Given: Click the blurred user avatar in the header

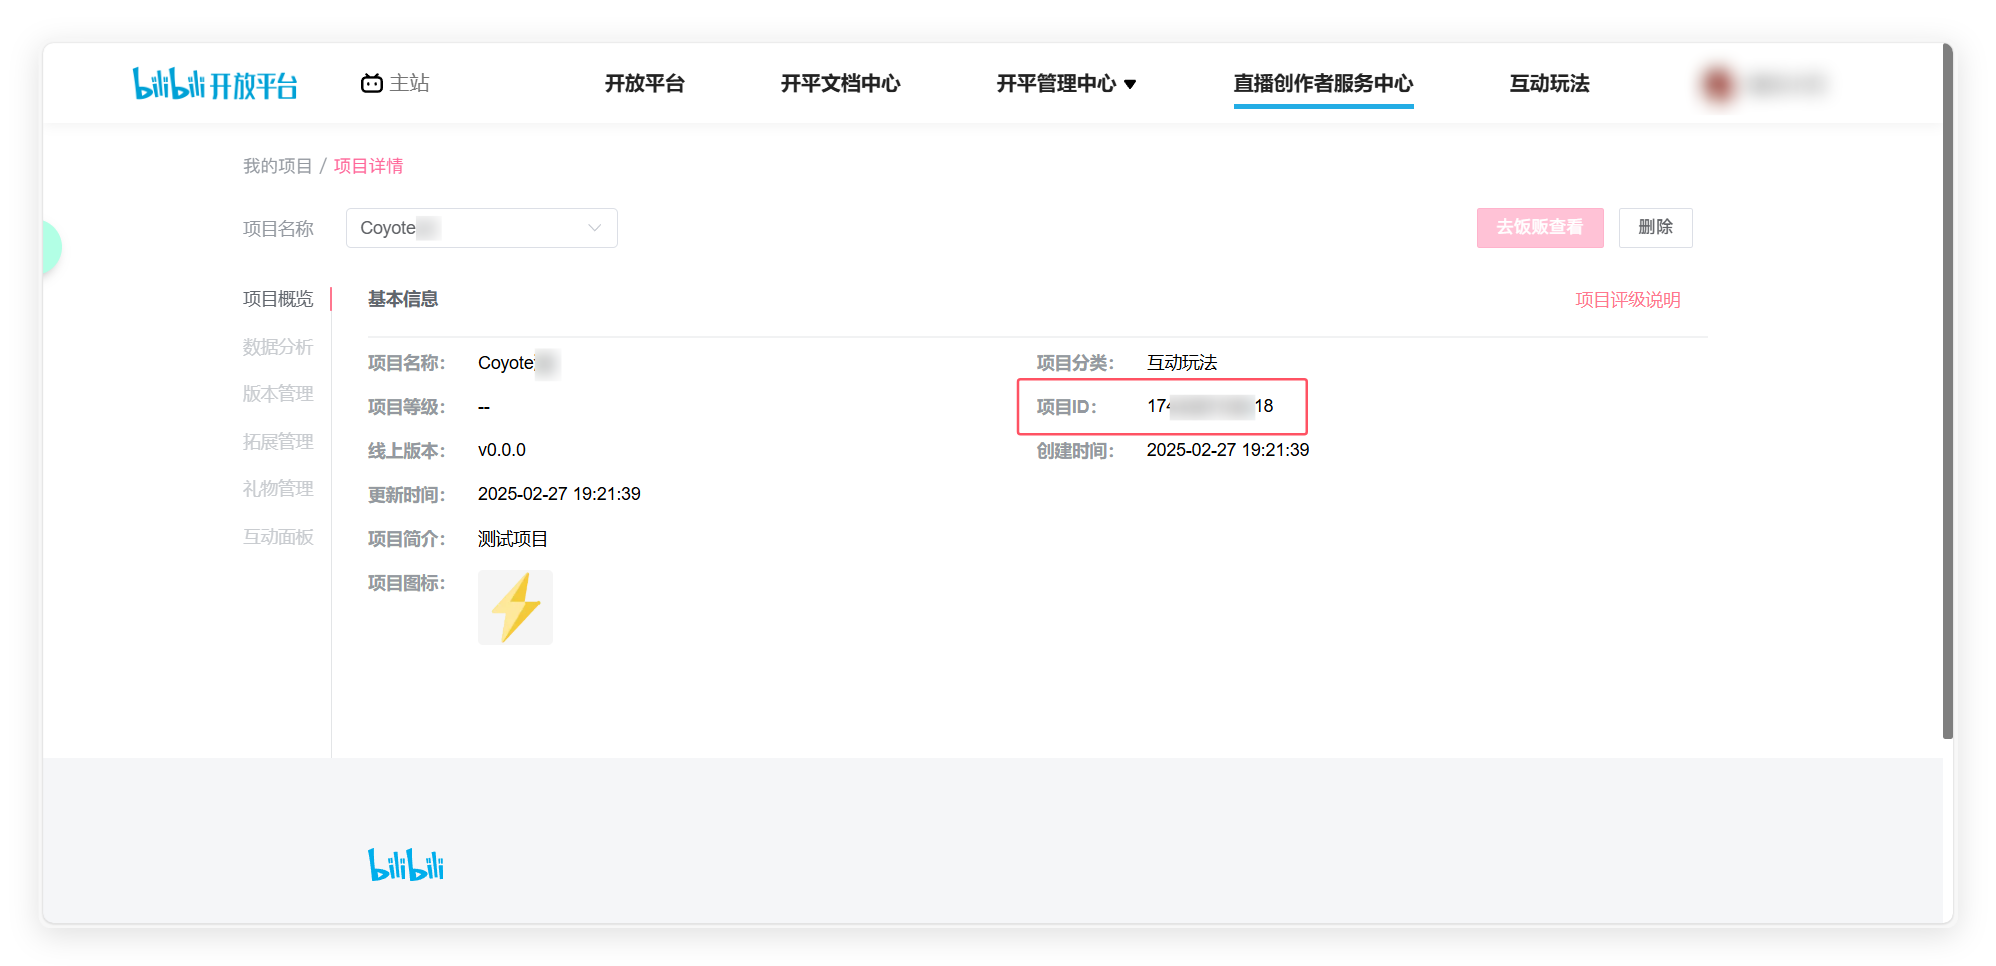Looking at the screenshot, I should coord(1718,84).
